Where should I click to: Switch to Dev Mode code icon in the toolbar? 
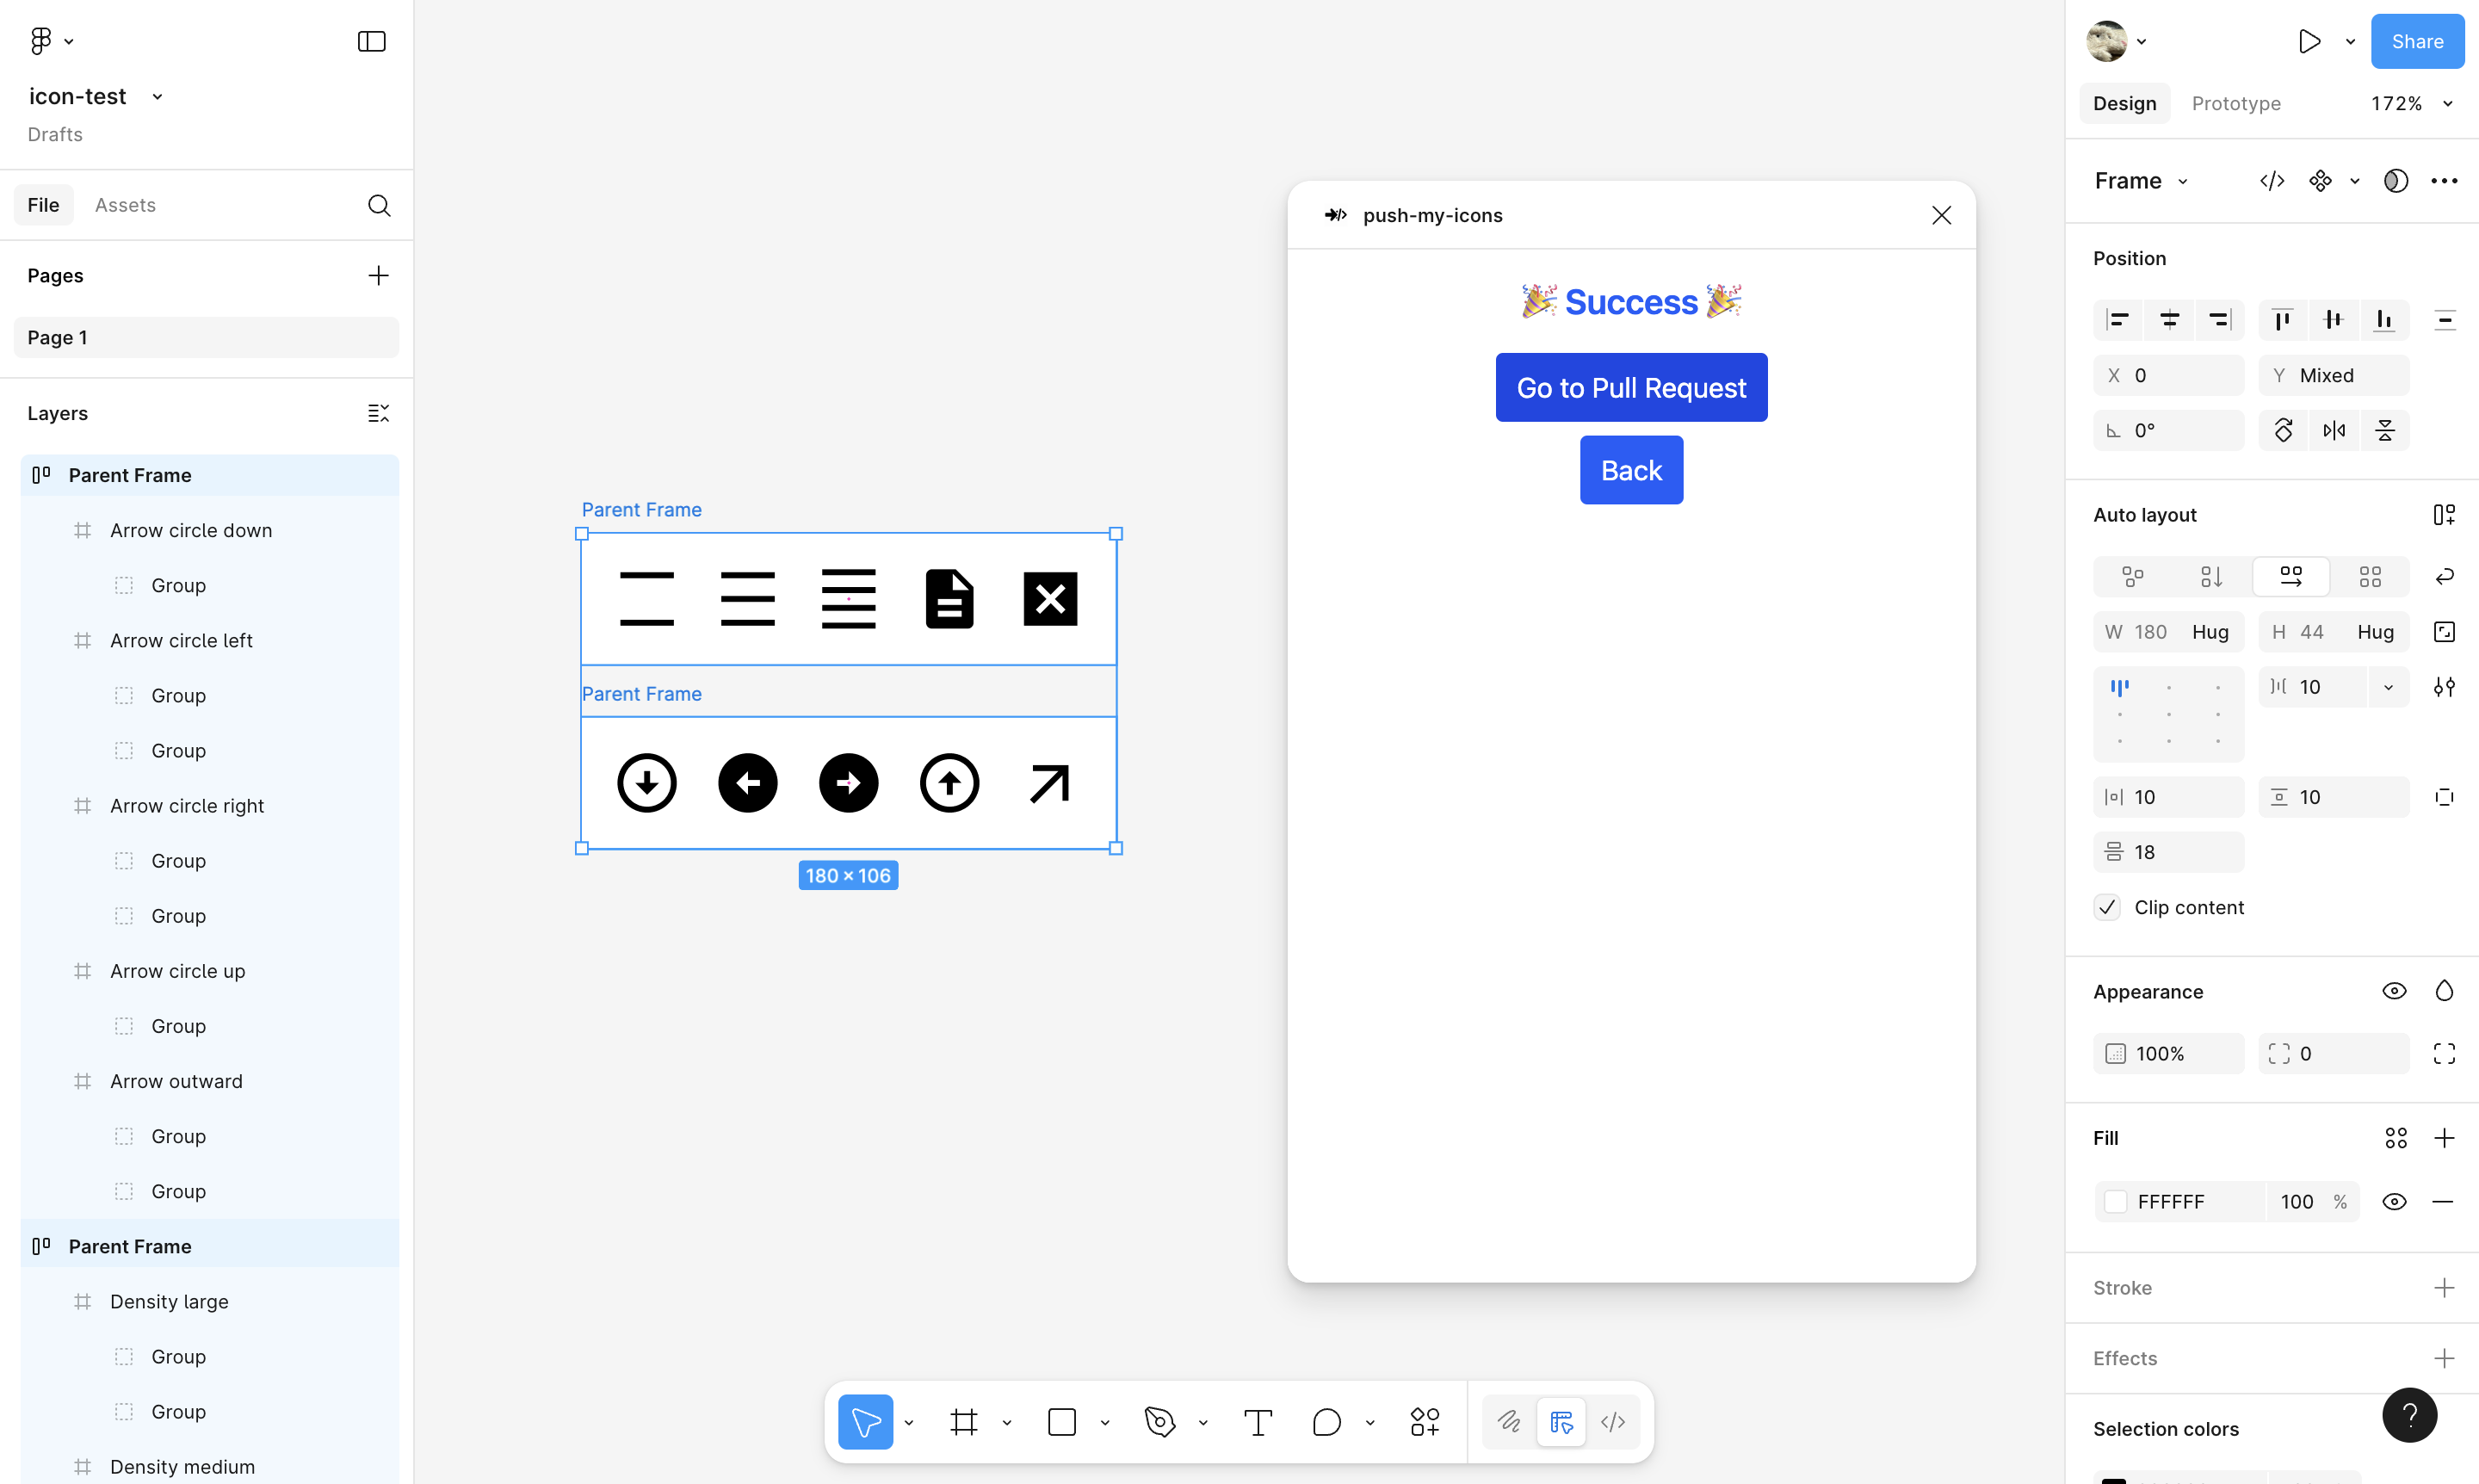click(1612, 1421)
